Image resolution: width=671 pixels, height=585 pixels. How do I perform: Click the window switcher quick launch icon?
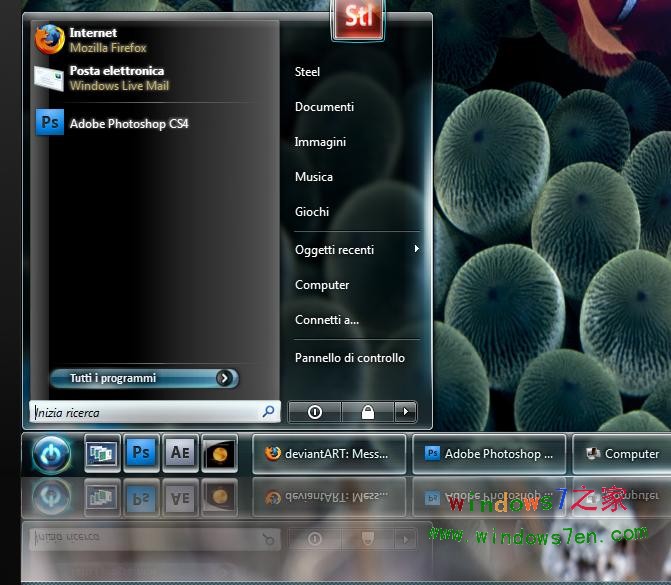[102, 453]
